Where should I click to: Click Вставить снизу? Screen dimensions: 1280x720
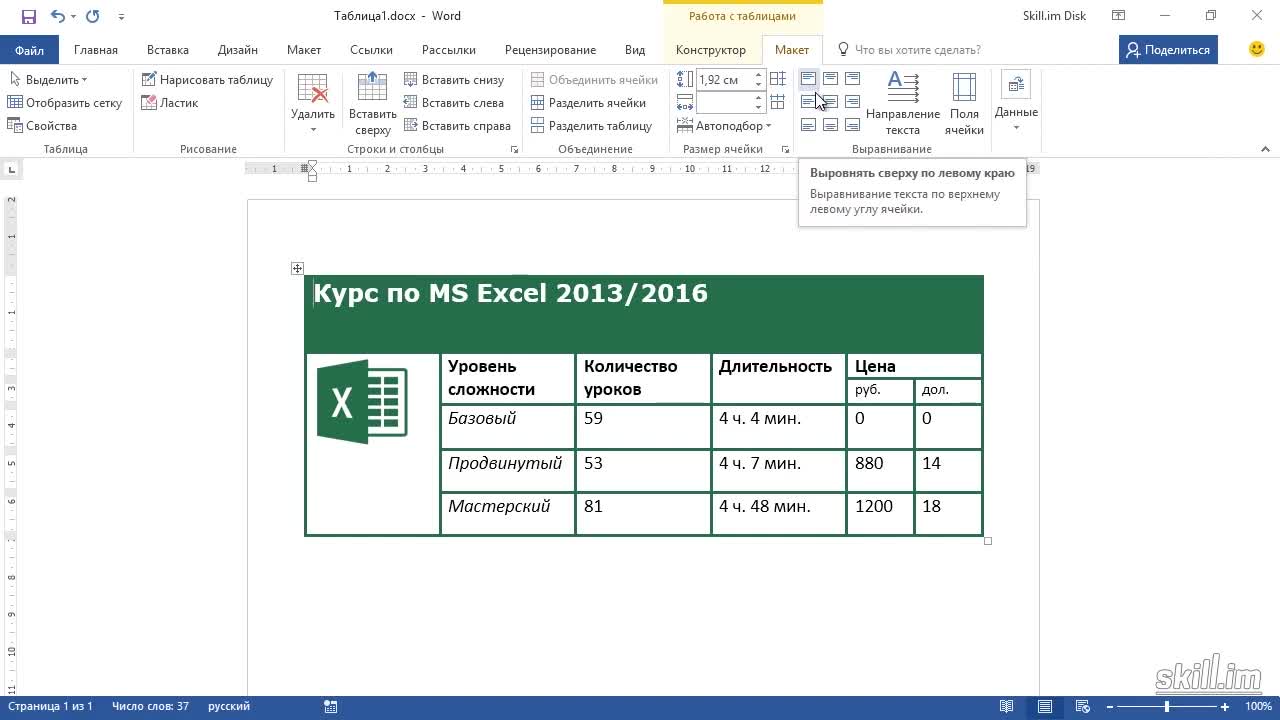point(454,80)
